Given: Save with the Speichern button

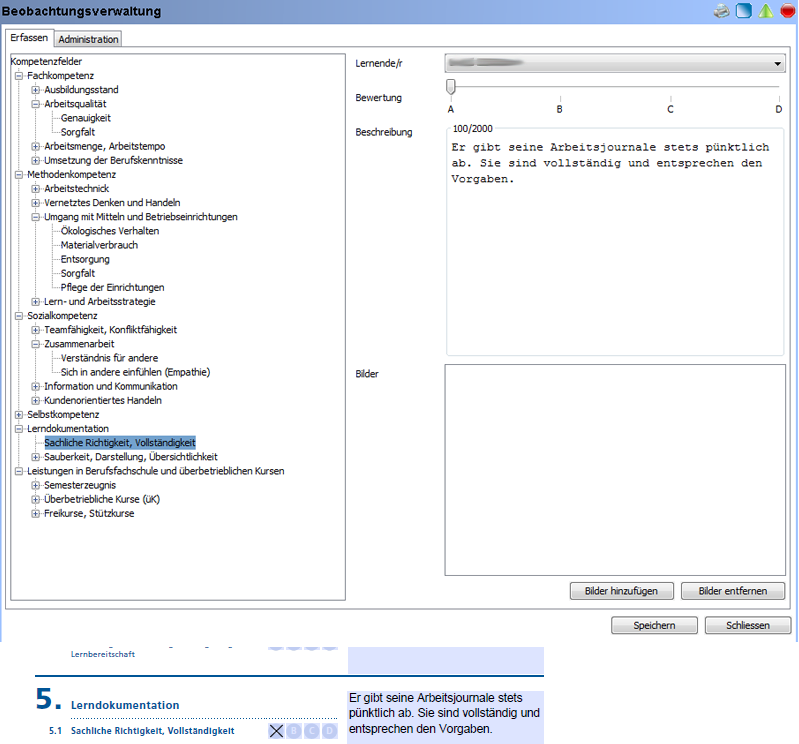Looking at the screenshot, I should pos(654,625).
